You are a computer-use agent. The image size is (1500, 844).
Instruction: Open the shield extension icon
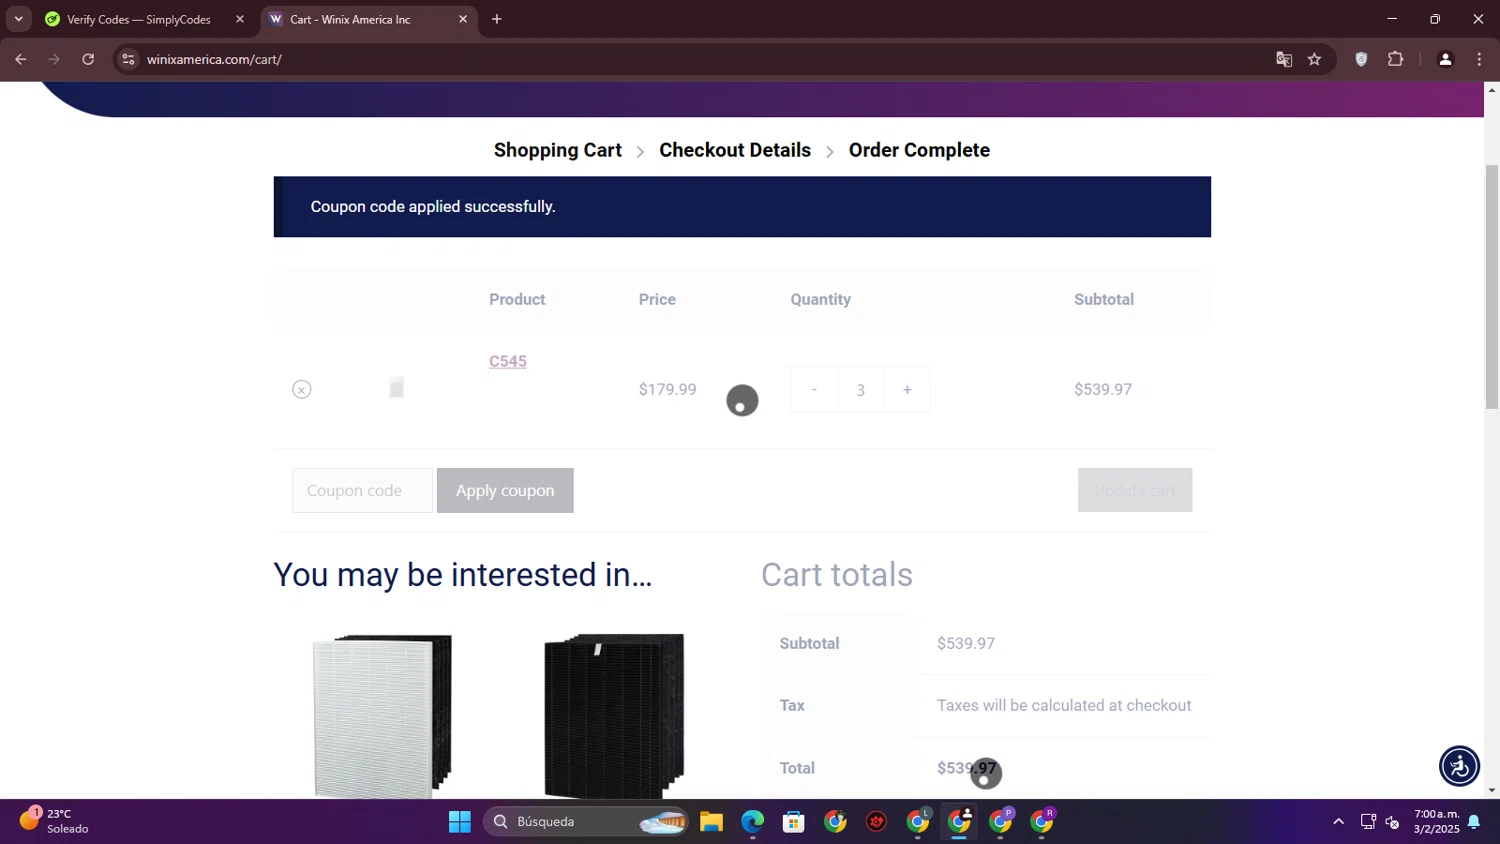click(1361, 59)
